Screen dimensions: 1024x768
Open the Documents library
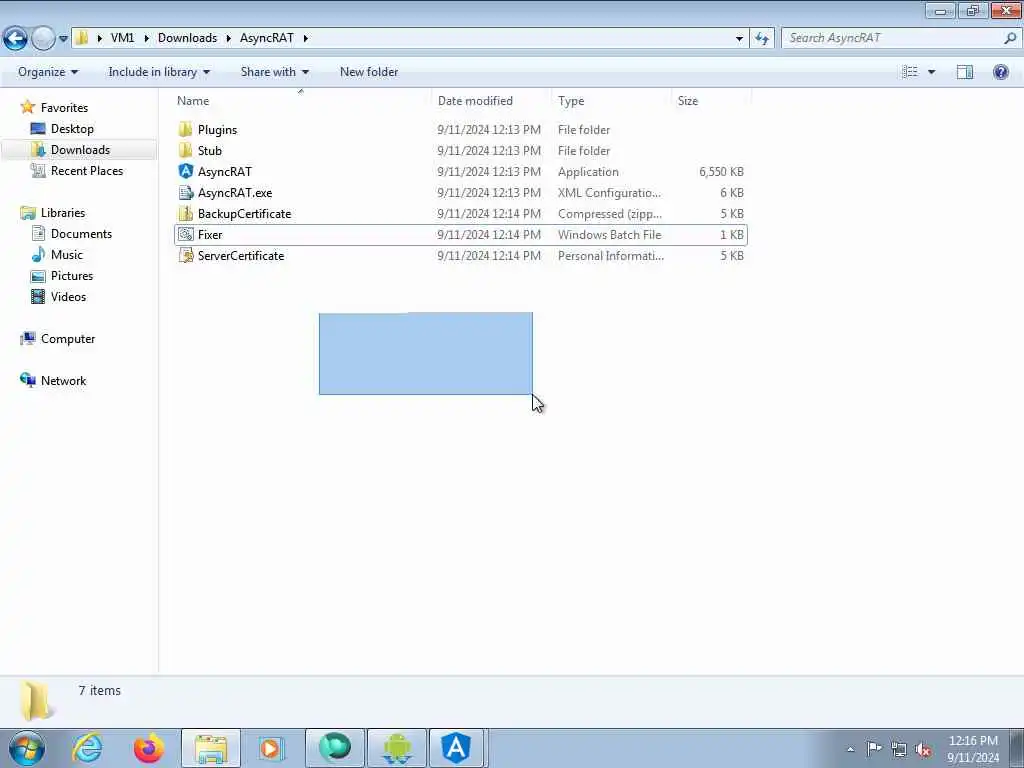pos(81,233)
